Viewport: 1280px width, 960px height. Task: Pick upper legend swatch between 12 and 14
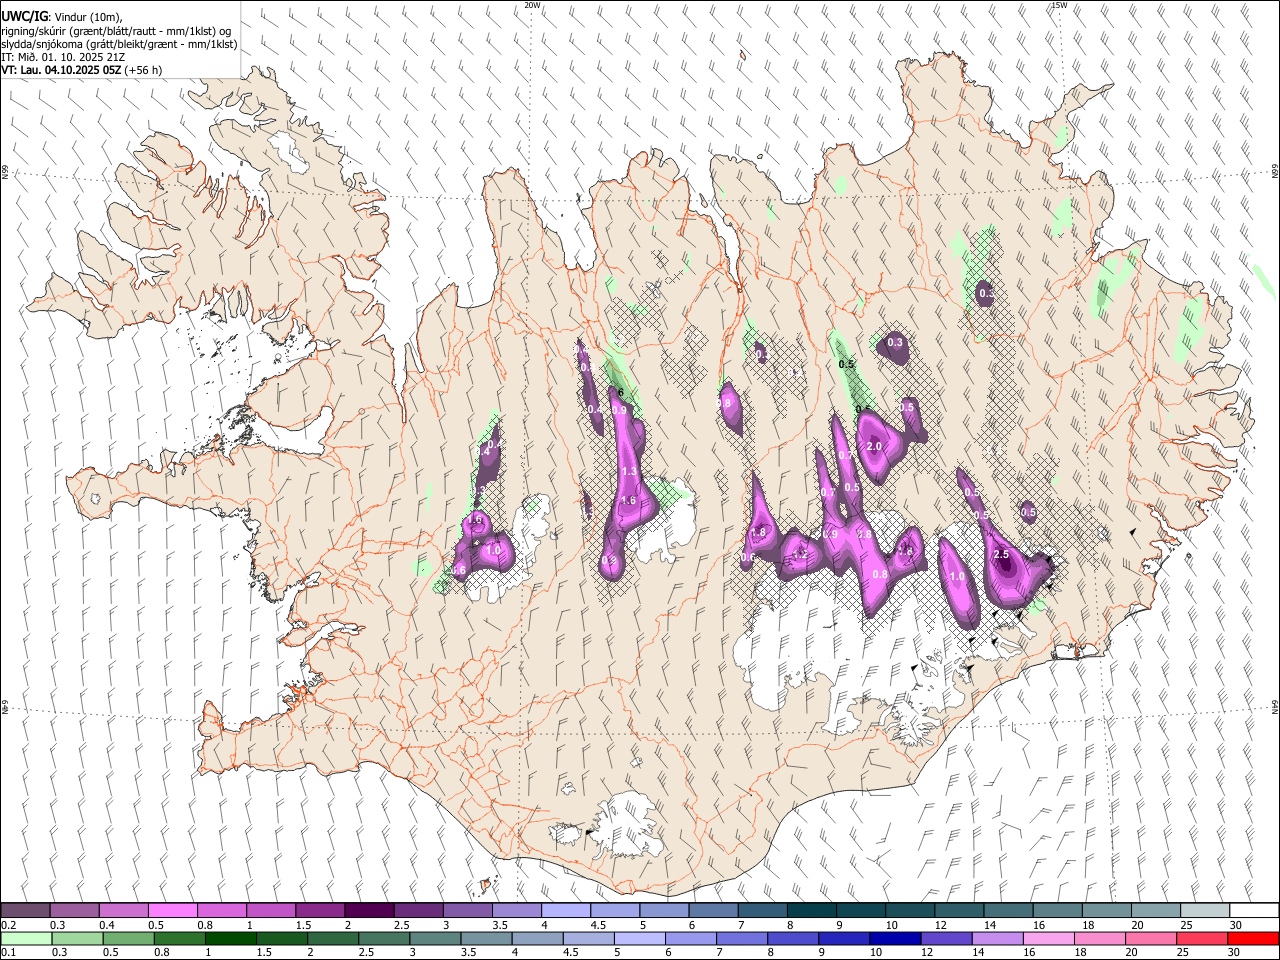point(959,910)
